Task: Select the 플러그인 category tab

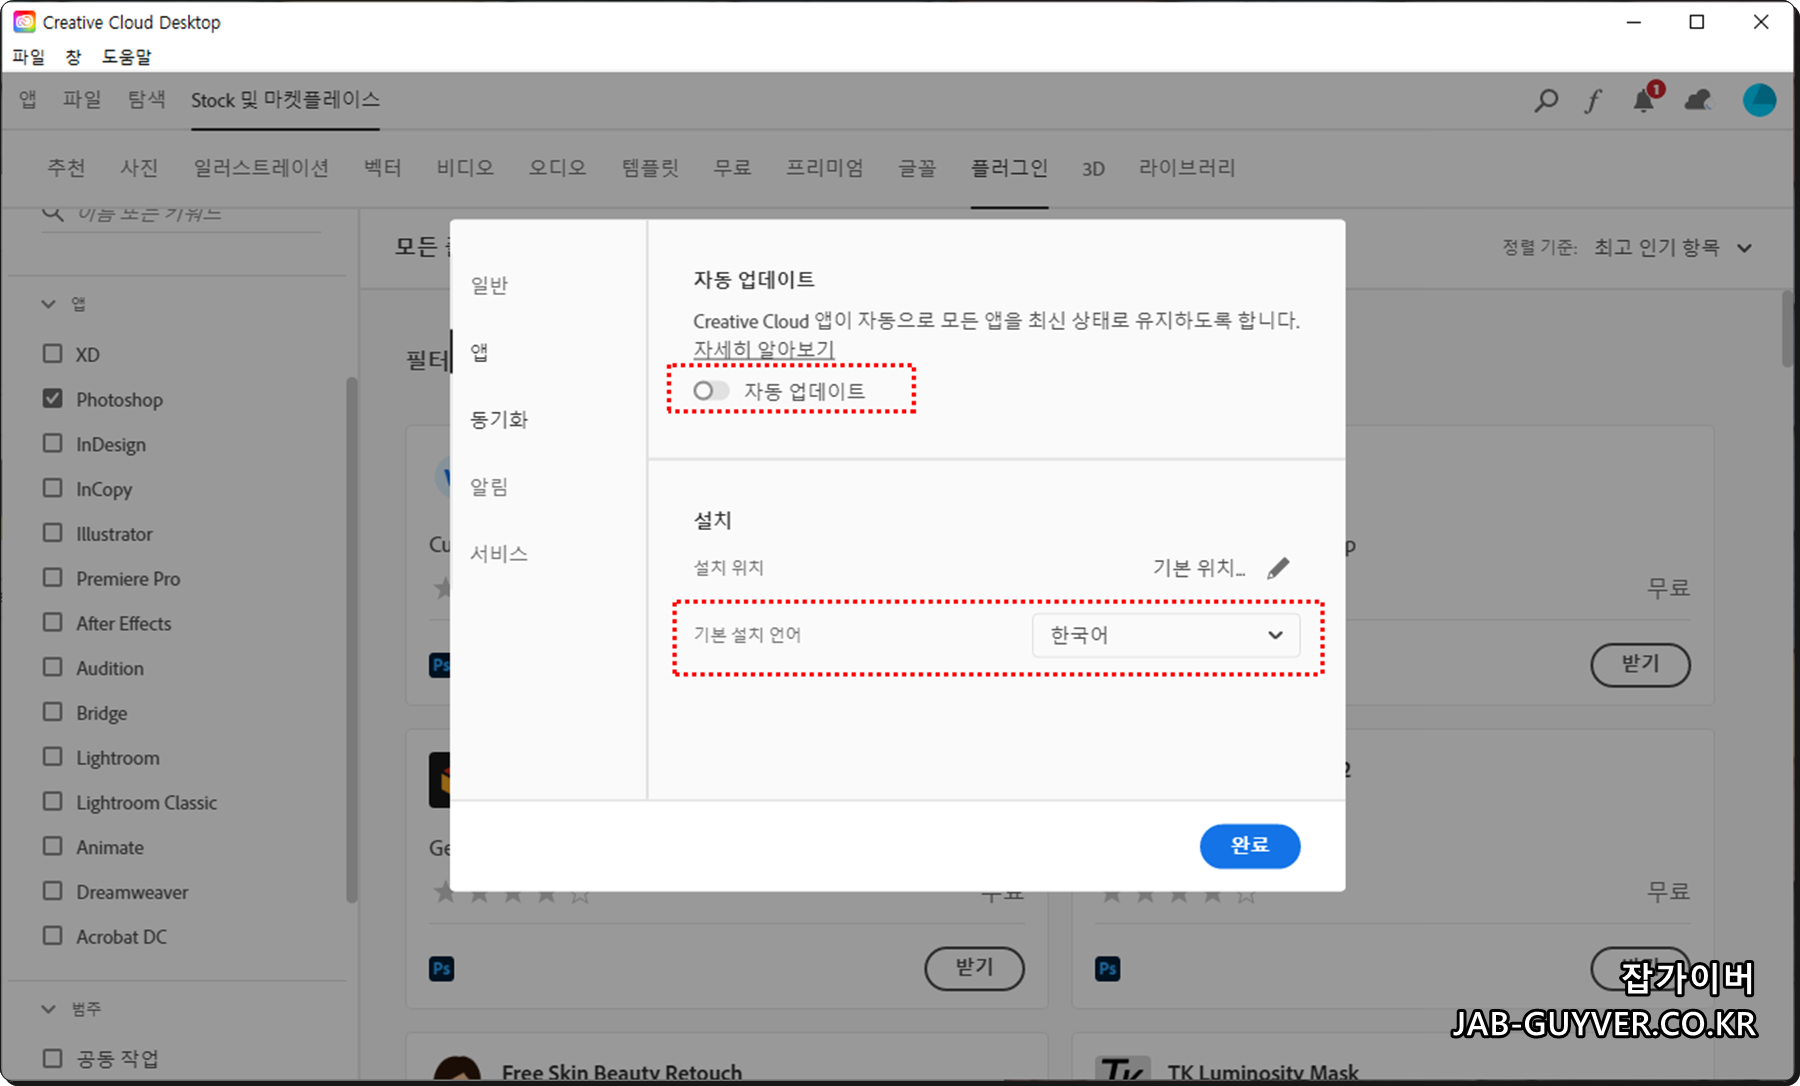Action: point(1009,168)
